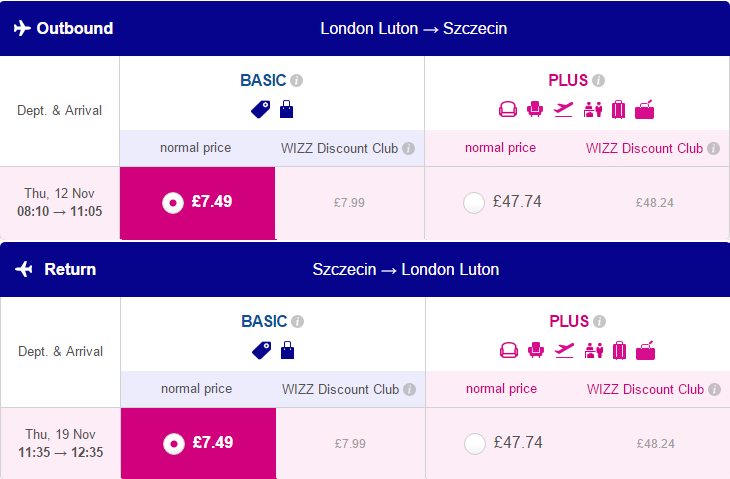
Task: Click outbound BASIC small bag icon
Action: click(x=286, y=109)
